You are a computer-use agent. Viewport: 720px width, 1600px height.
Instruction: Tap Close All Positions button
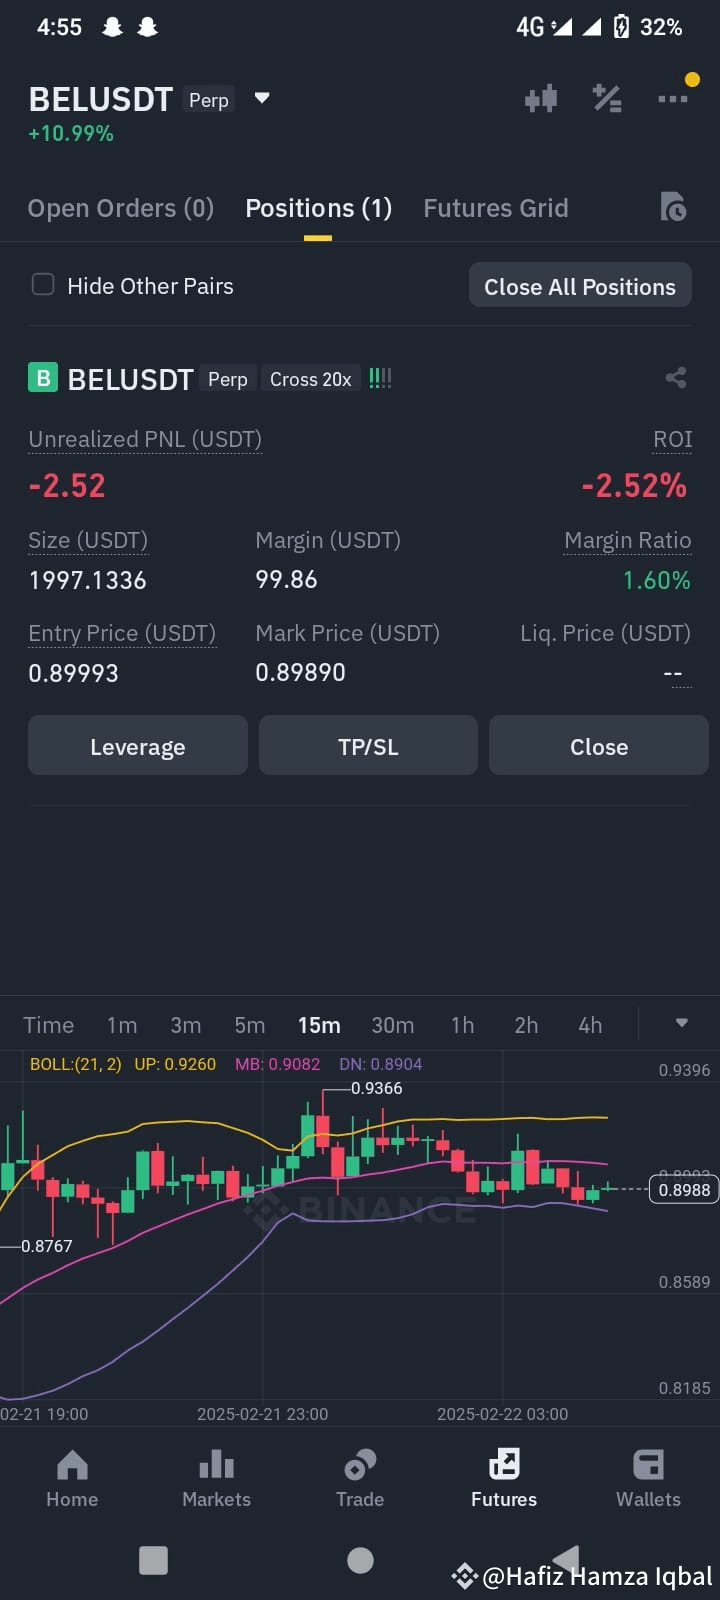(580, 286)
